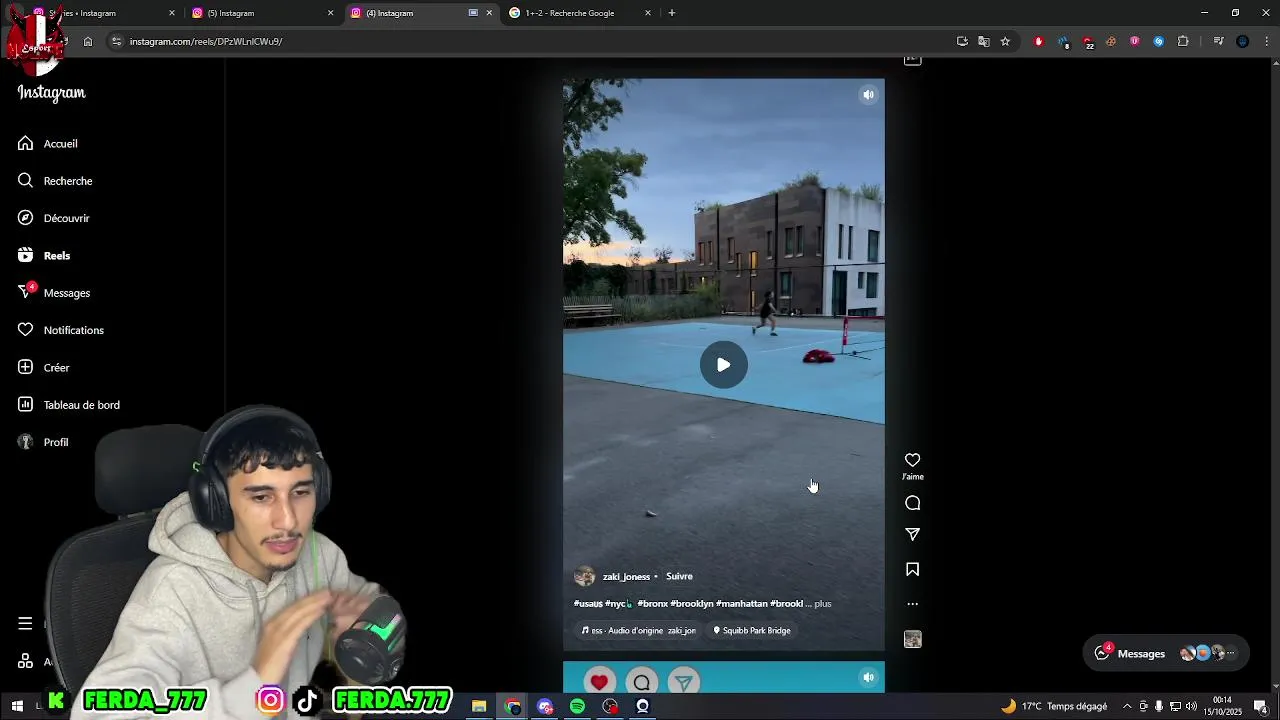Screen dimensions: 1280x720
Task: Click zaki_joness avatar picture
Action: (584, 576)
